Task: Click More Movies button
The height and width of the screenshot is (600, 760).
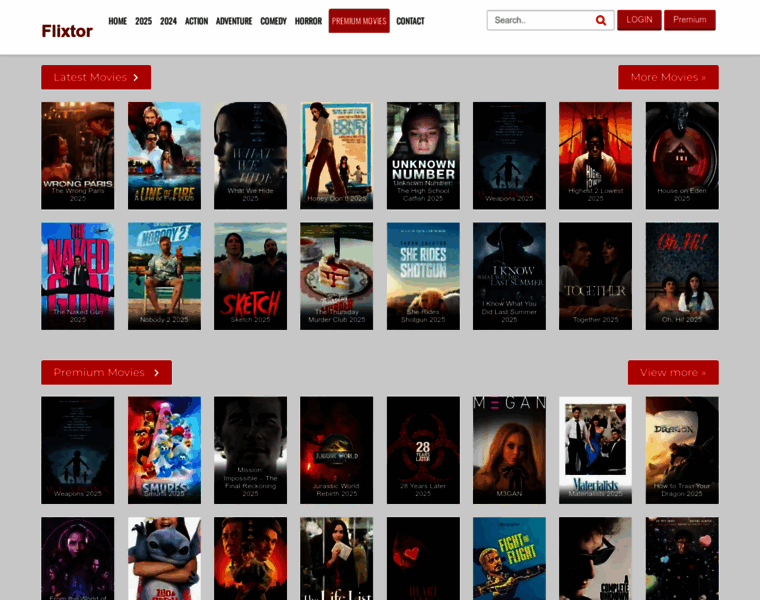Action: pos(668,77)
